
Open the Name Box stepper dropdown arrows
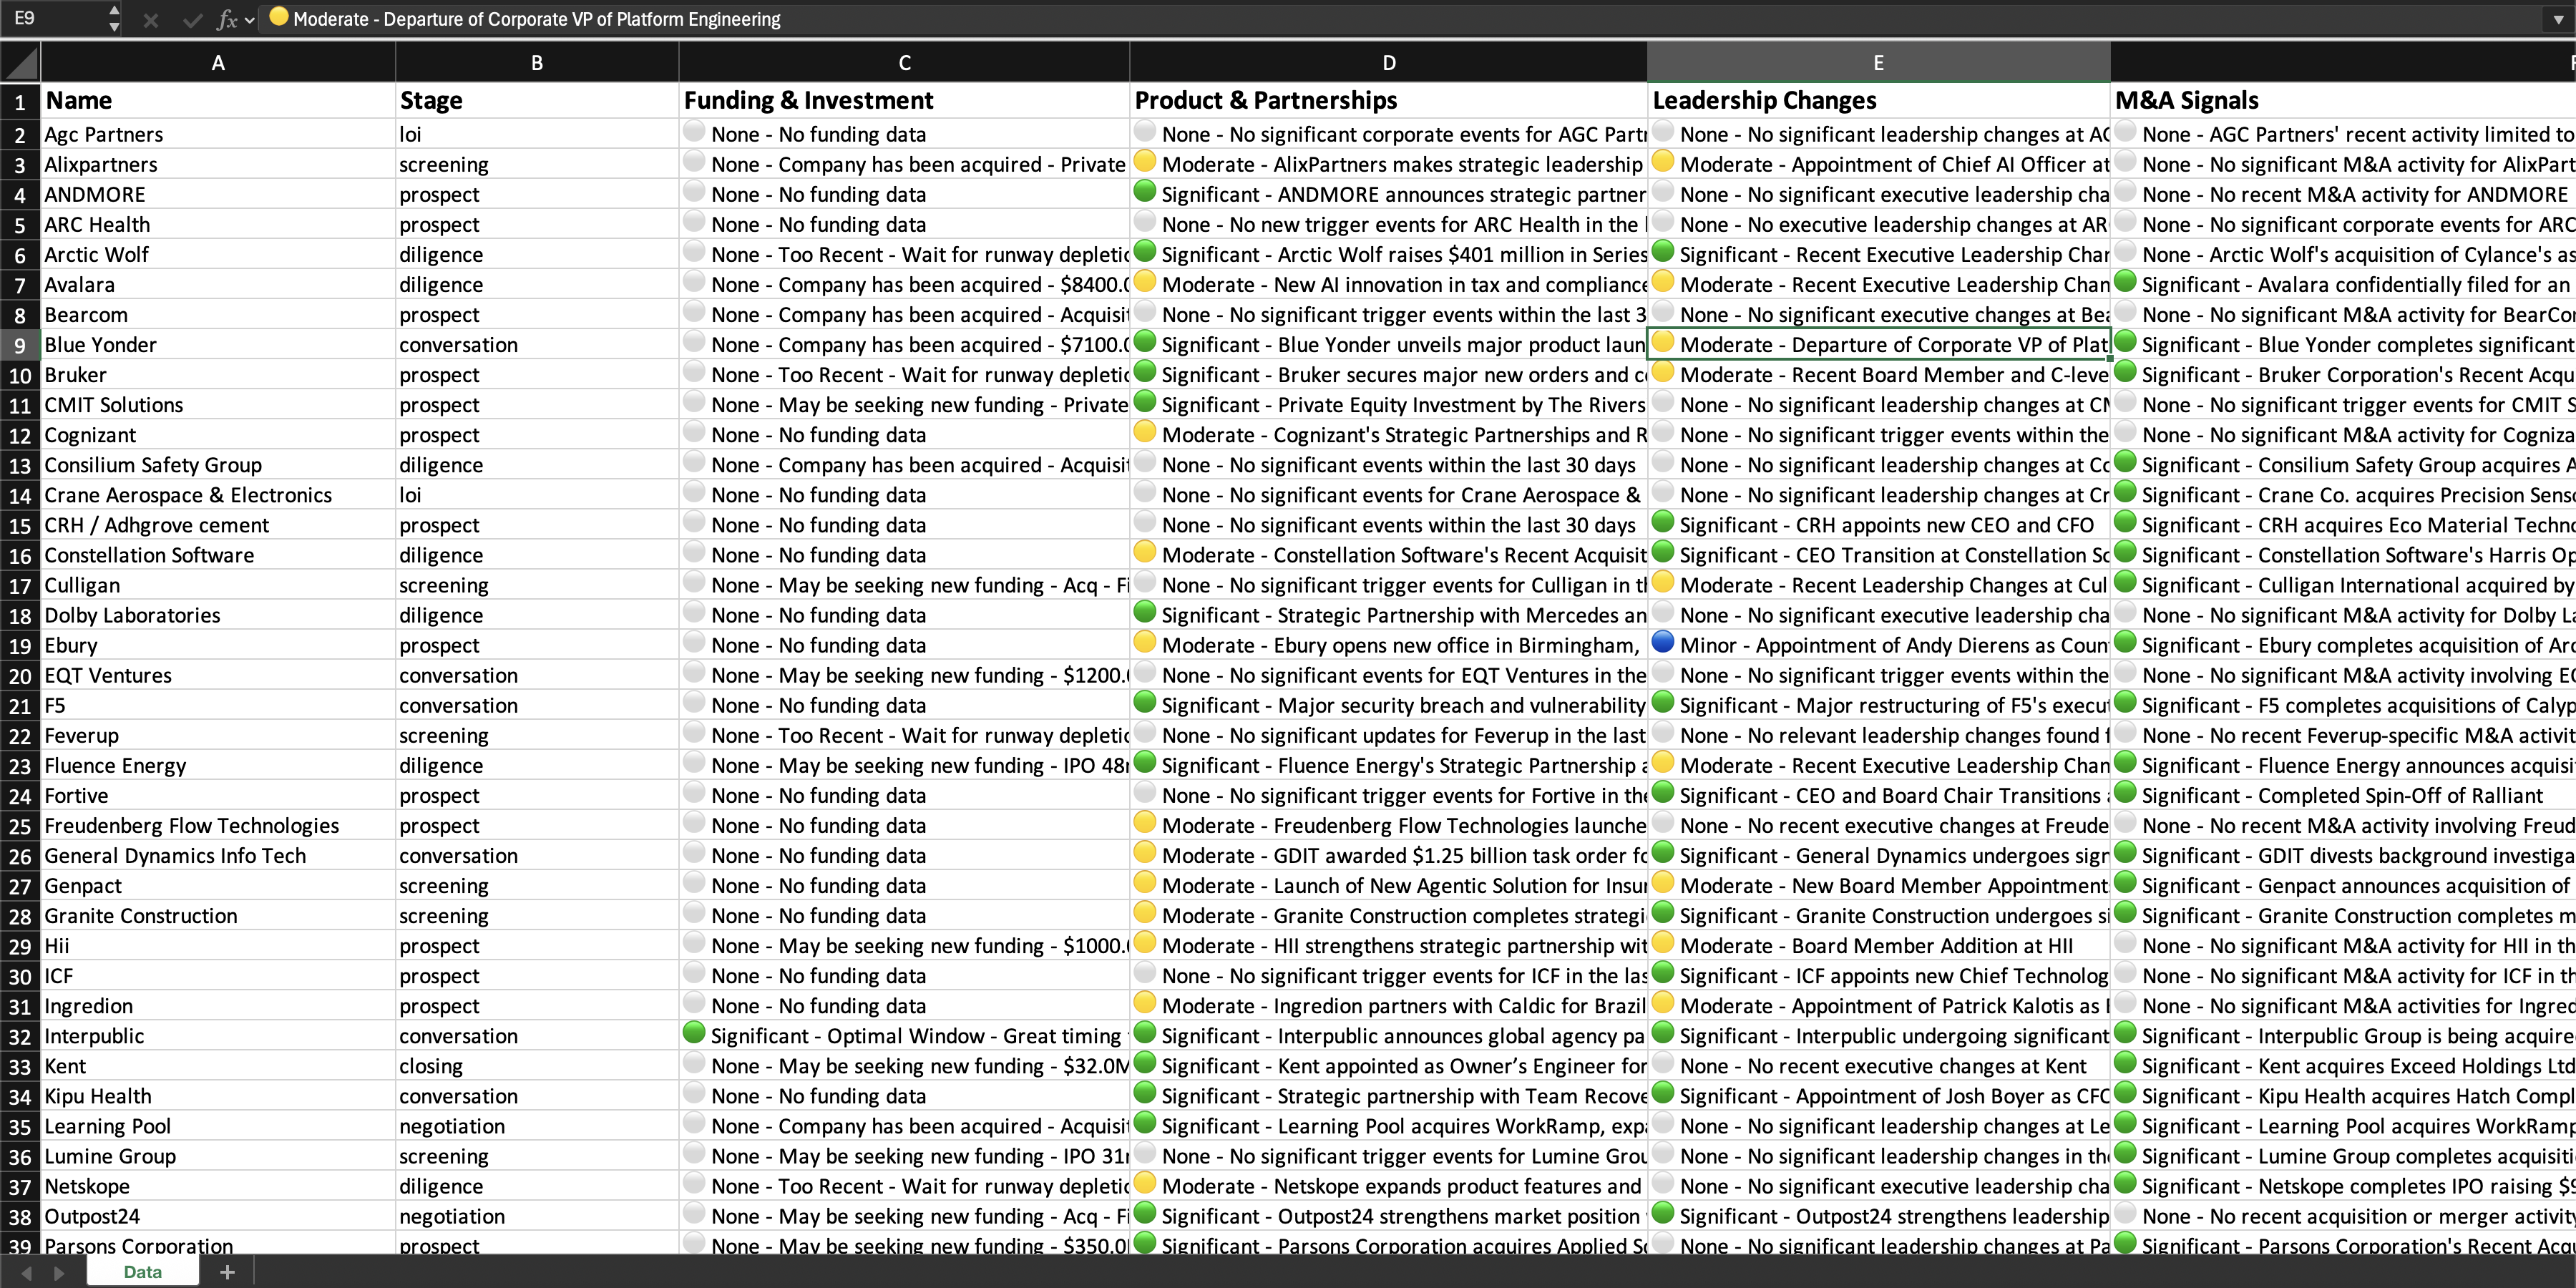coord(115,18)
